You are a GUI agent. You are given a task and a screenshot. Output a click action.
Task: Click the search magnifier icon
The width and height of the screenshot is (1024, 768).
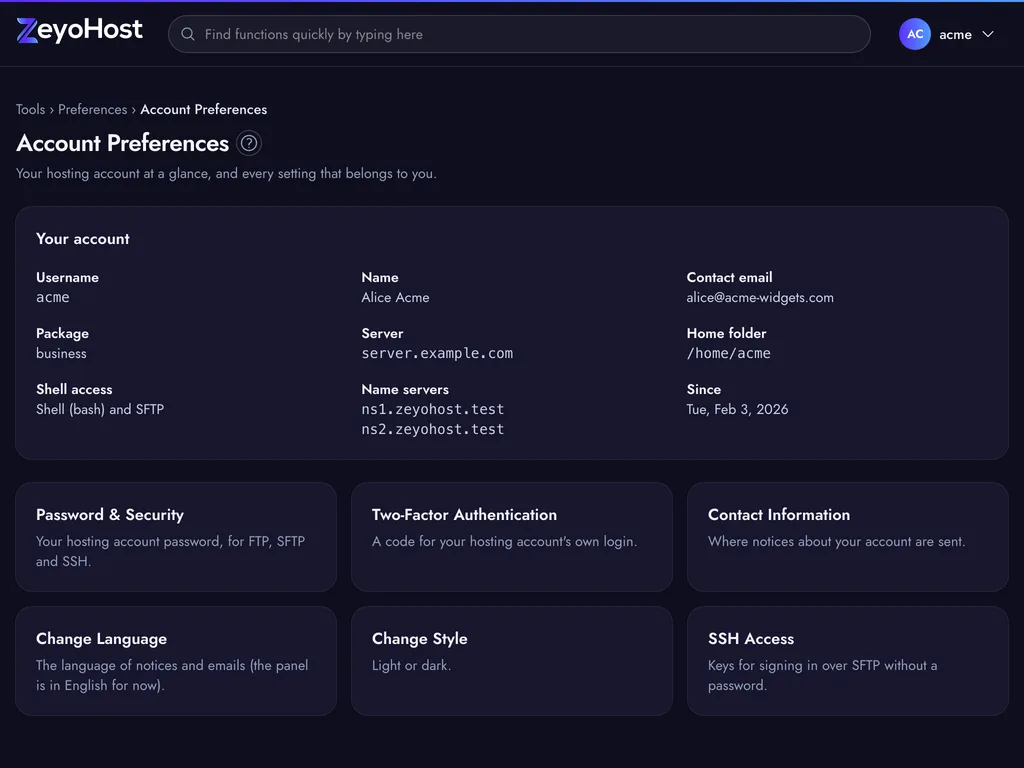coord(187,34)
